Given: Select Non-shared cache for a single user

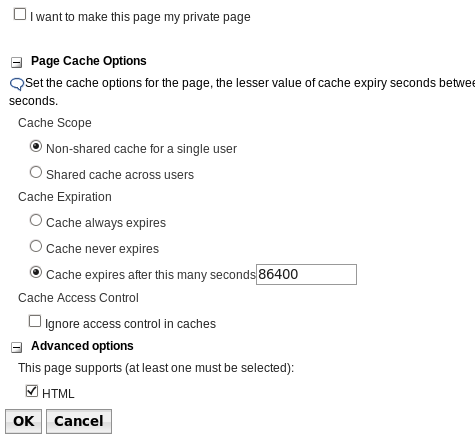Looking at the screenshot, I should pos(36,146).
